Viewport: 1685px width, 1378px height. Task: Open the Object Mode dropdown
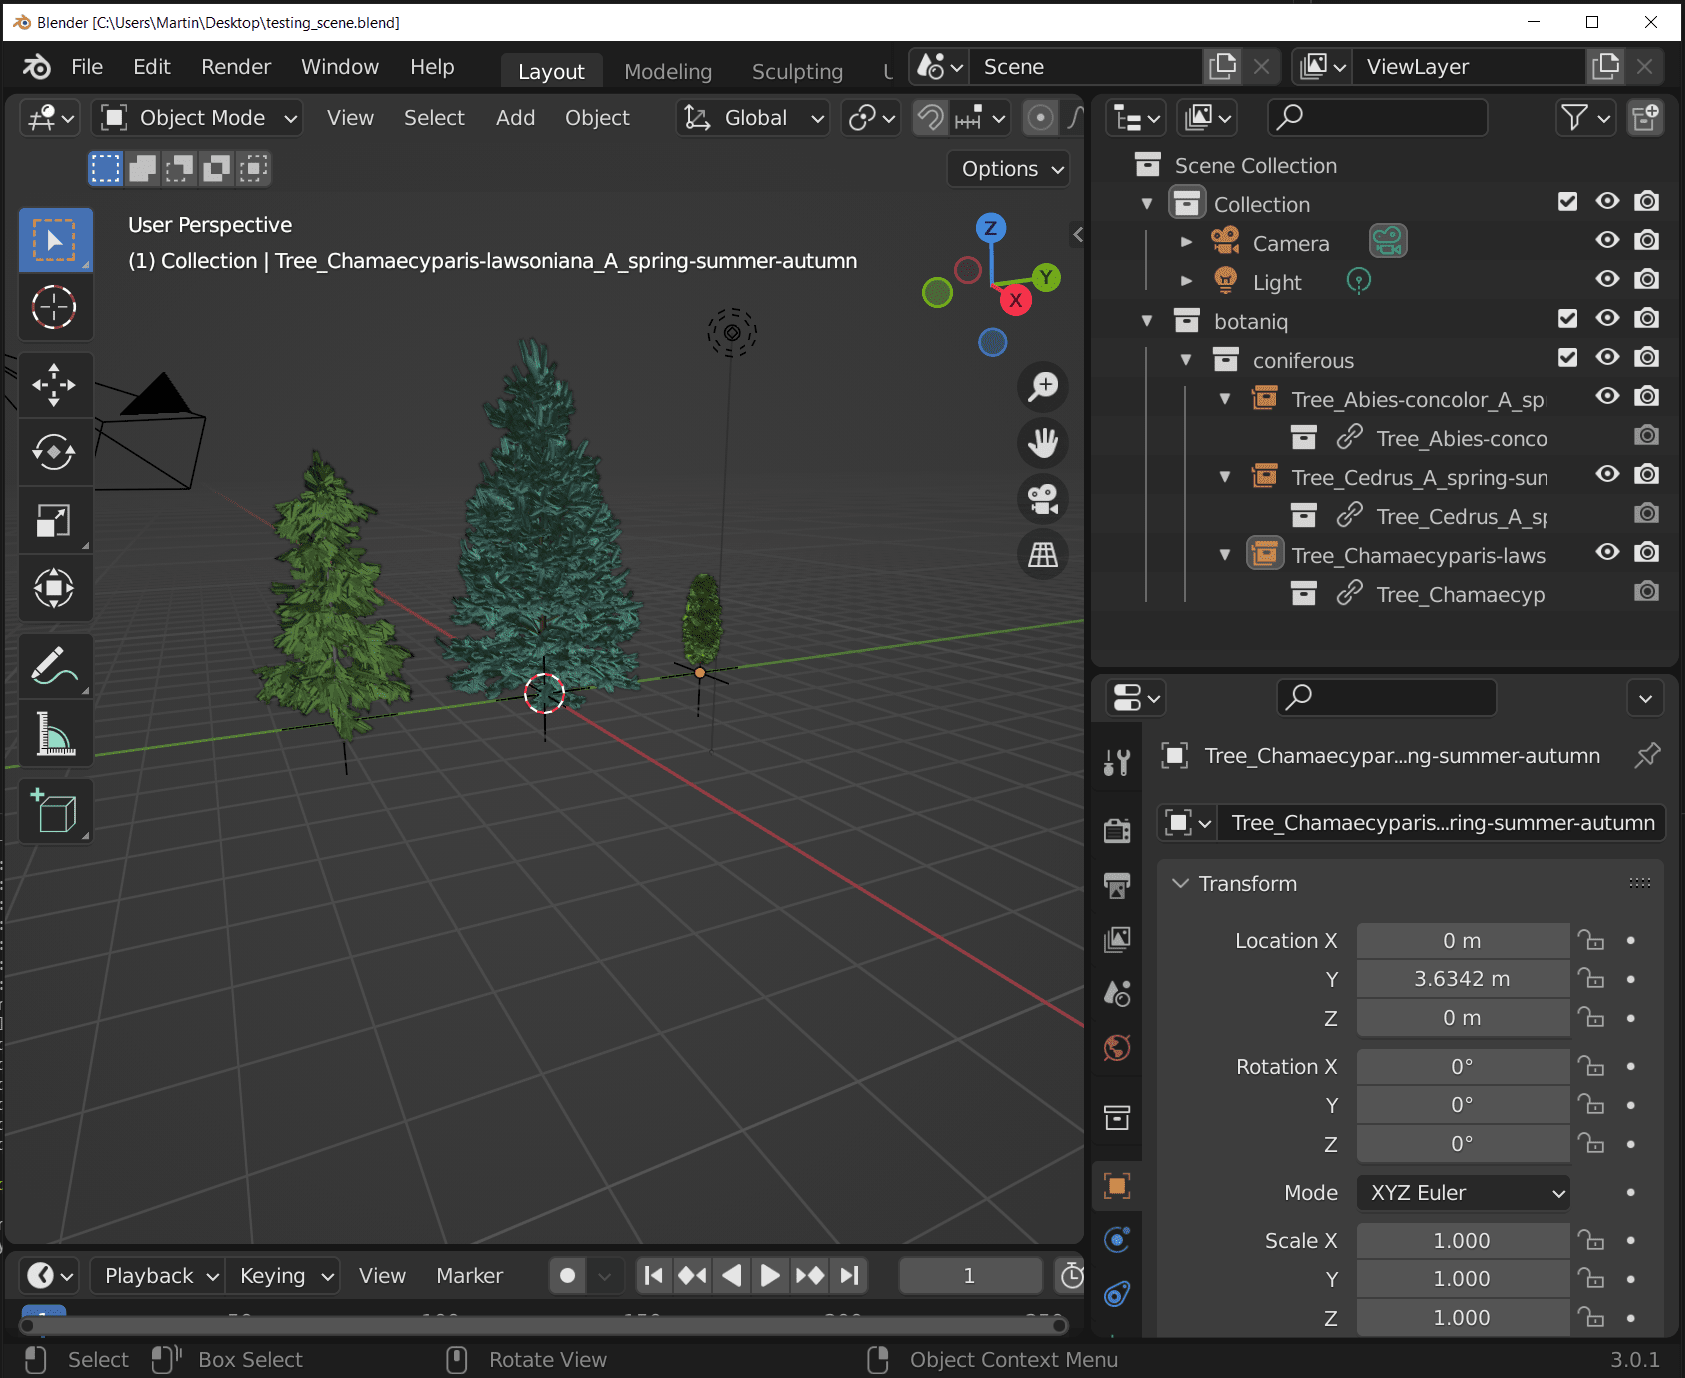[196, 117]
